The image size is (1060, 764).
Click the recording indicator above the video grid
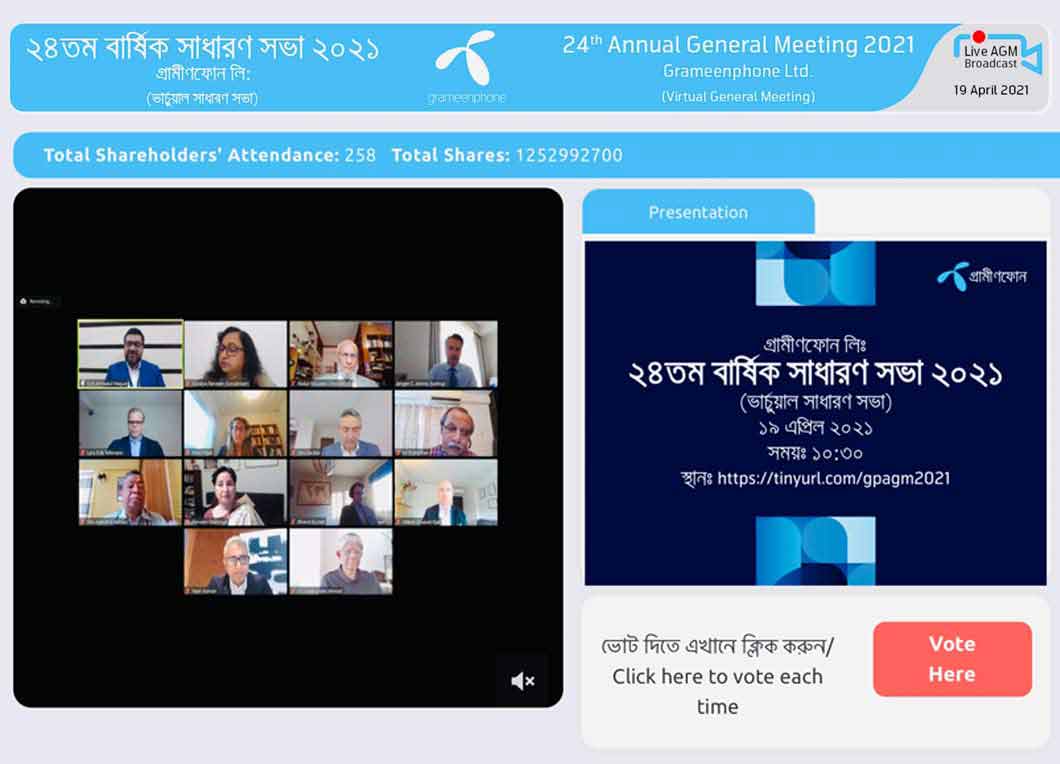click(37, 301)
